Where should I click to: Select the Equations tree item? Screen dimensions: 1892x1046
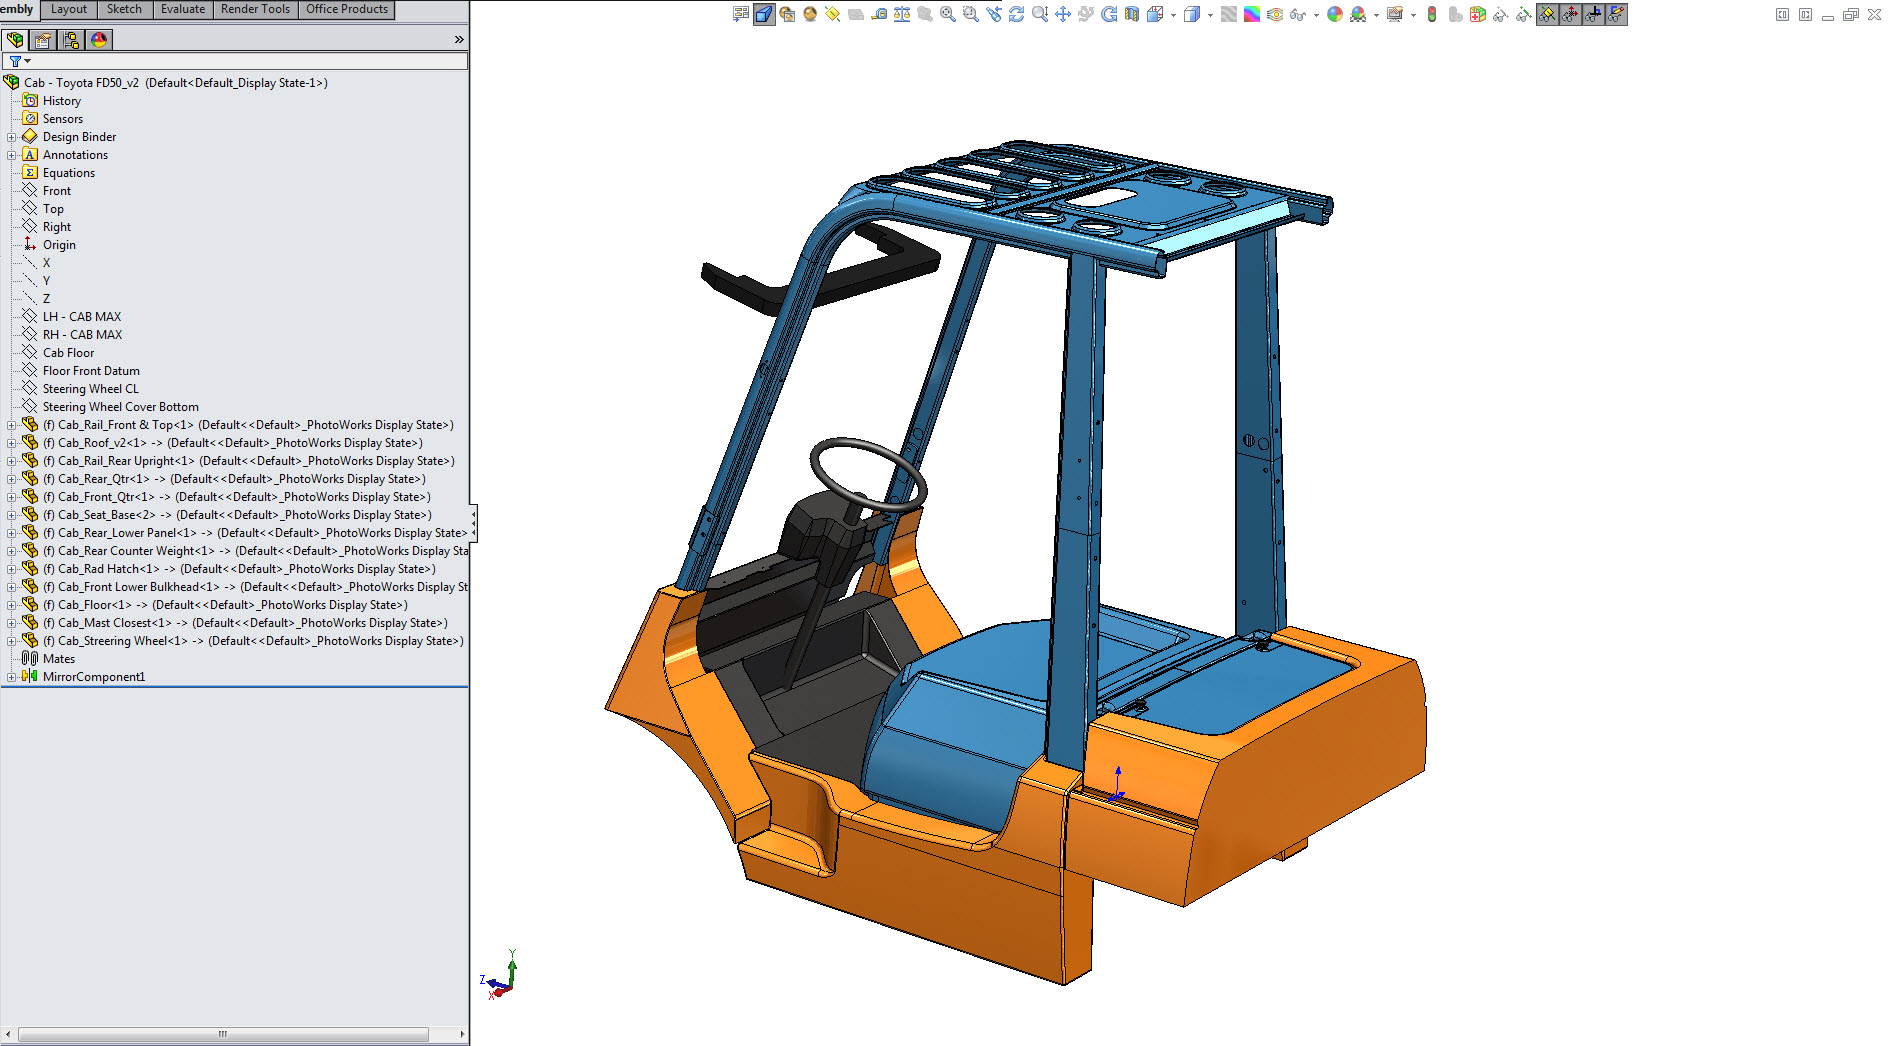(69, 173)
